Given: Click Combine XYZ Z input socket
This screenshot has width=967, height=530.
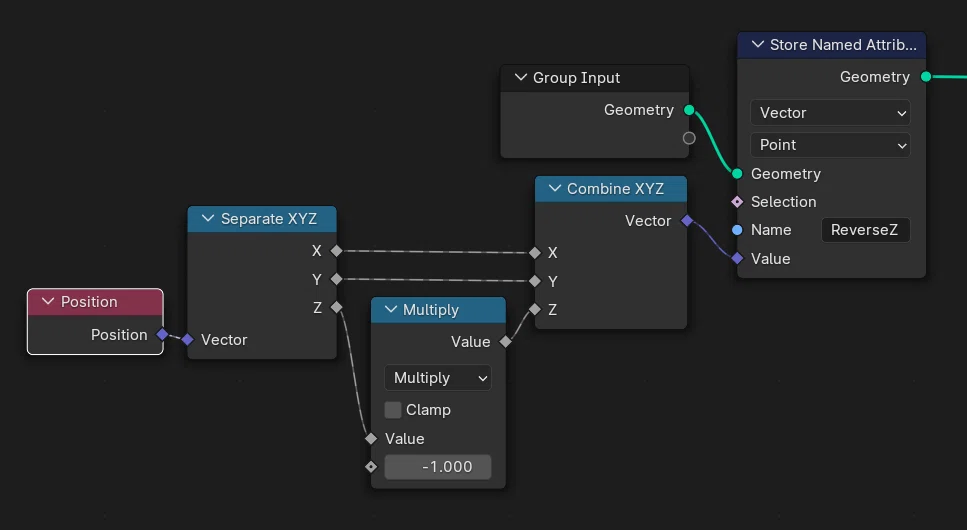Looking at the screenshot, I should coord(535,309).
